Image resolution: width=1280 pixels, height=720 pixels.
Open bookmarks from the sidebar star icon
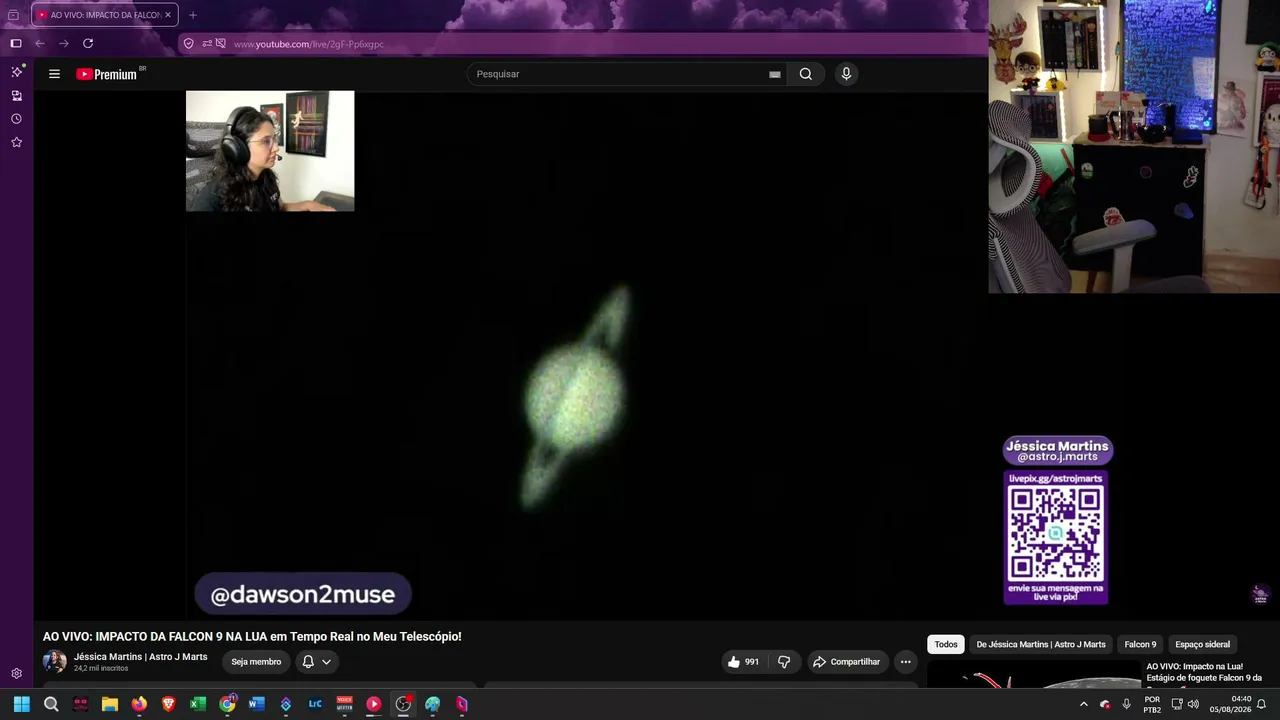point(16,143)
